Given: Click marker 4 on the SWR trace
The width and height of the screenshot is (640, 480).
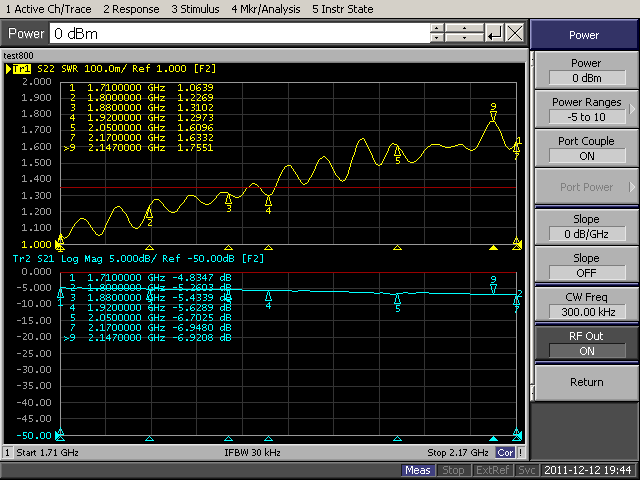Looking at the screenshot, I should (268, 205).
